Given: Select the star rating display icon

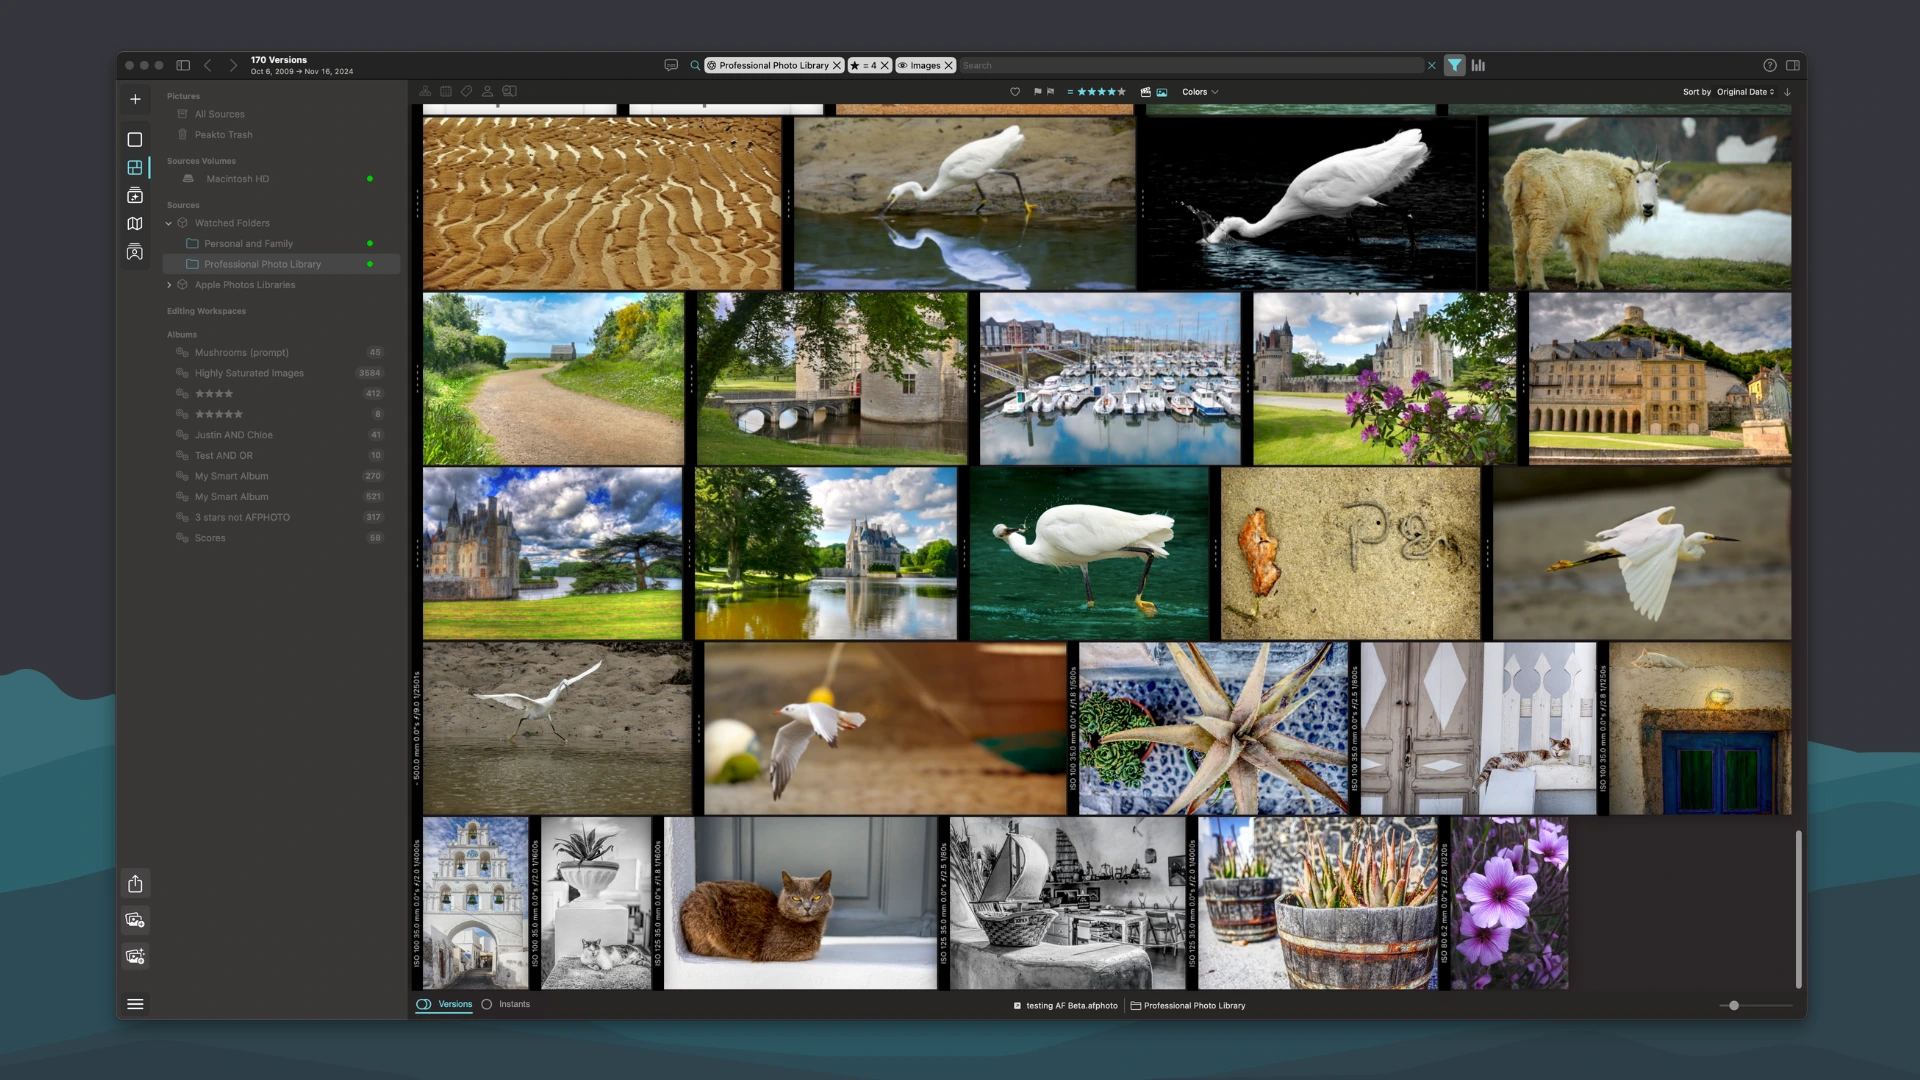Looking at the screenshot, I should pyautogui.click(x=1100, y=91).
